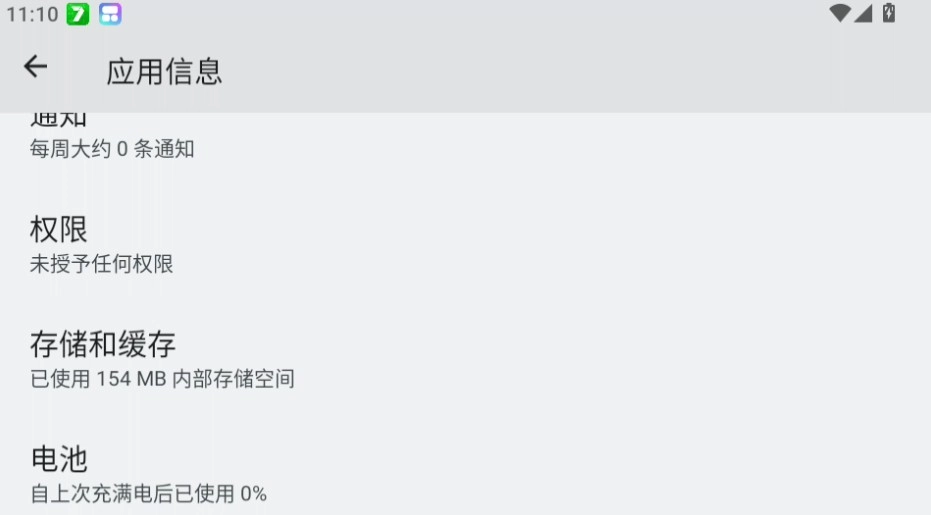Tap the purple app notification icon
Screen dimensions: 931x515
click(110, 14)
